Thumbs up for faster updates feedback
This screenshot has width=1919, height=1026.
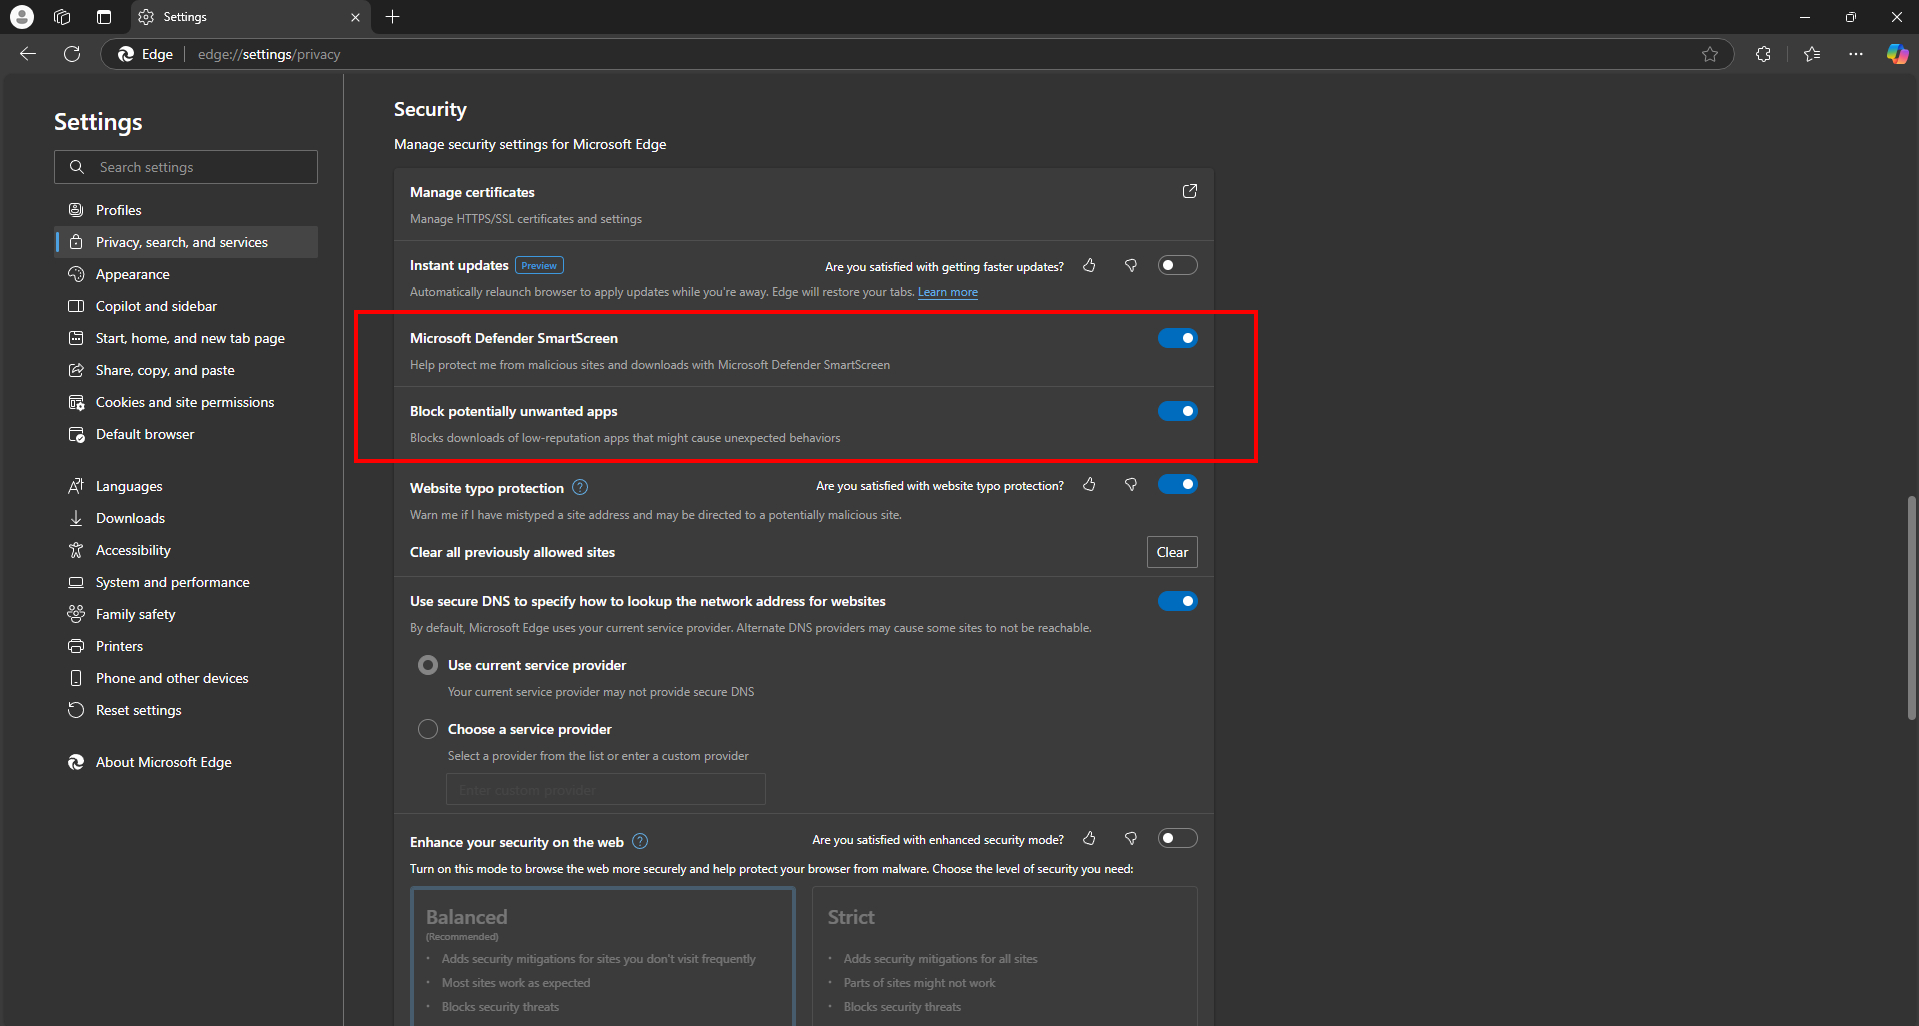(1089, 265)
